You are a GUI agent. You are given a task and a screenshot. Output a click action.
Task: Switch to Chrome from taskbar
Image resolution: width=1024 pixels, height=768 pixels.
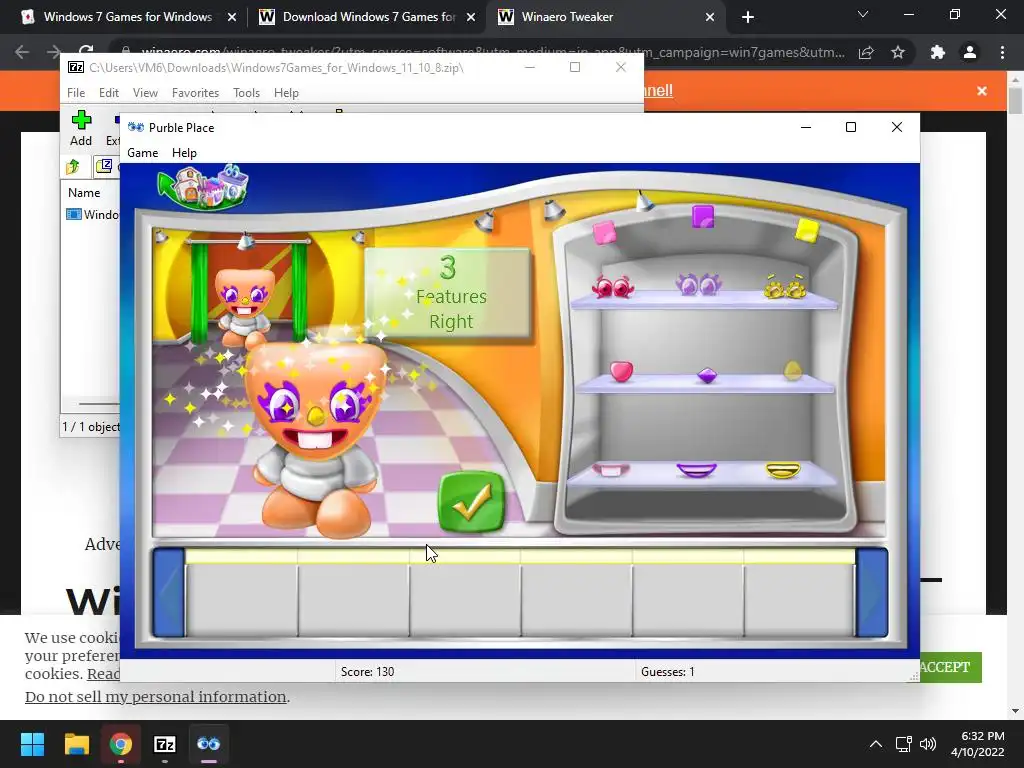pyautogui.click(x=121, y=744)
